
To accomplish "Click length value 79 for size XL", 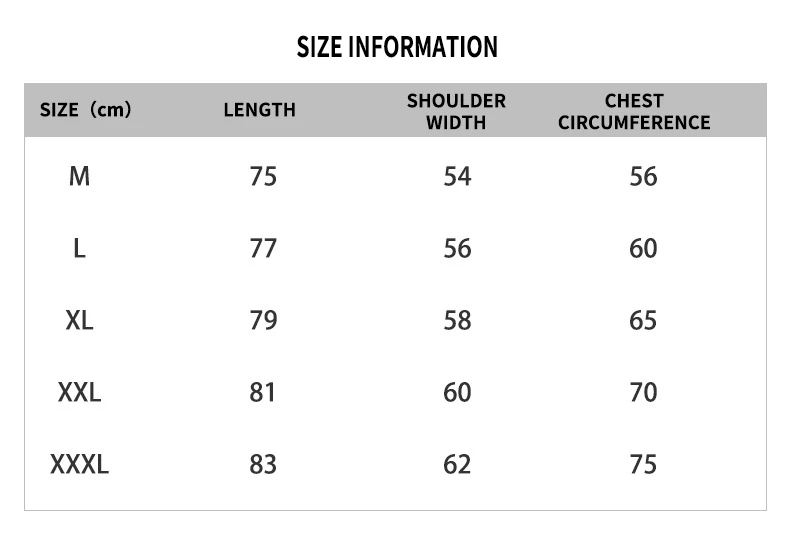I will tap(263, 321).
